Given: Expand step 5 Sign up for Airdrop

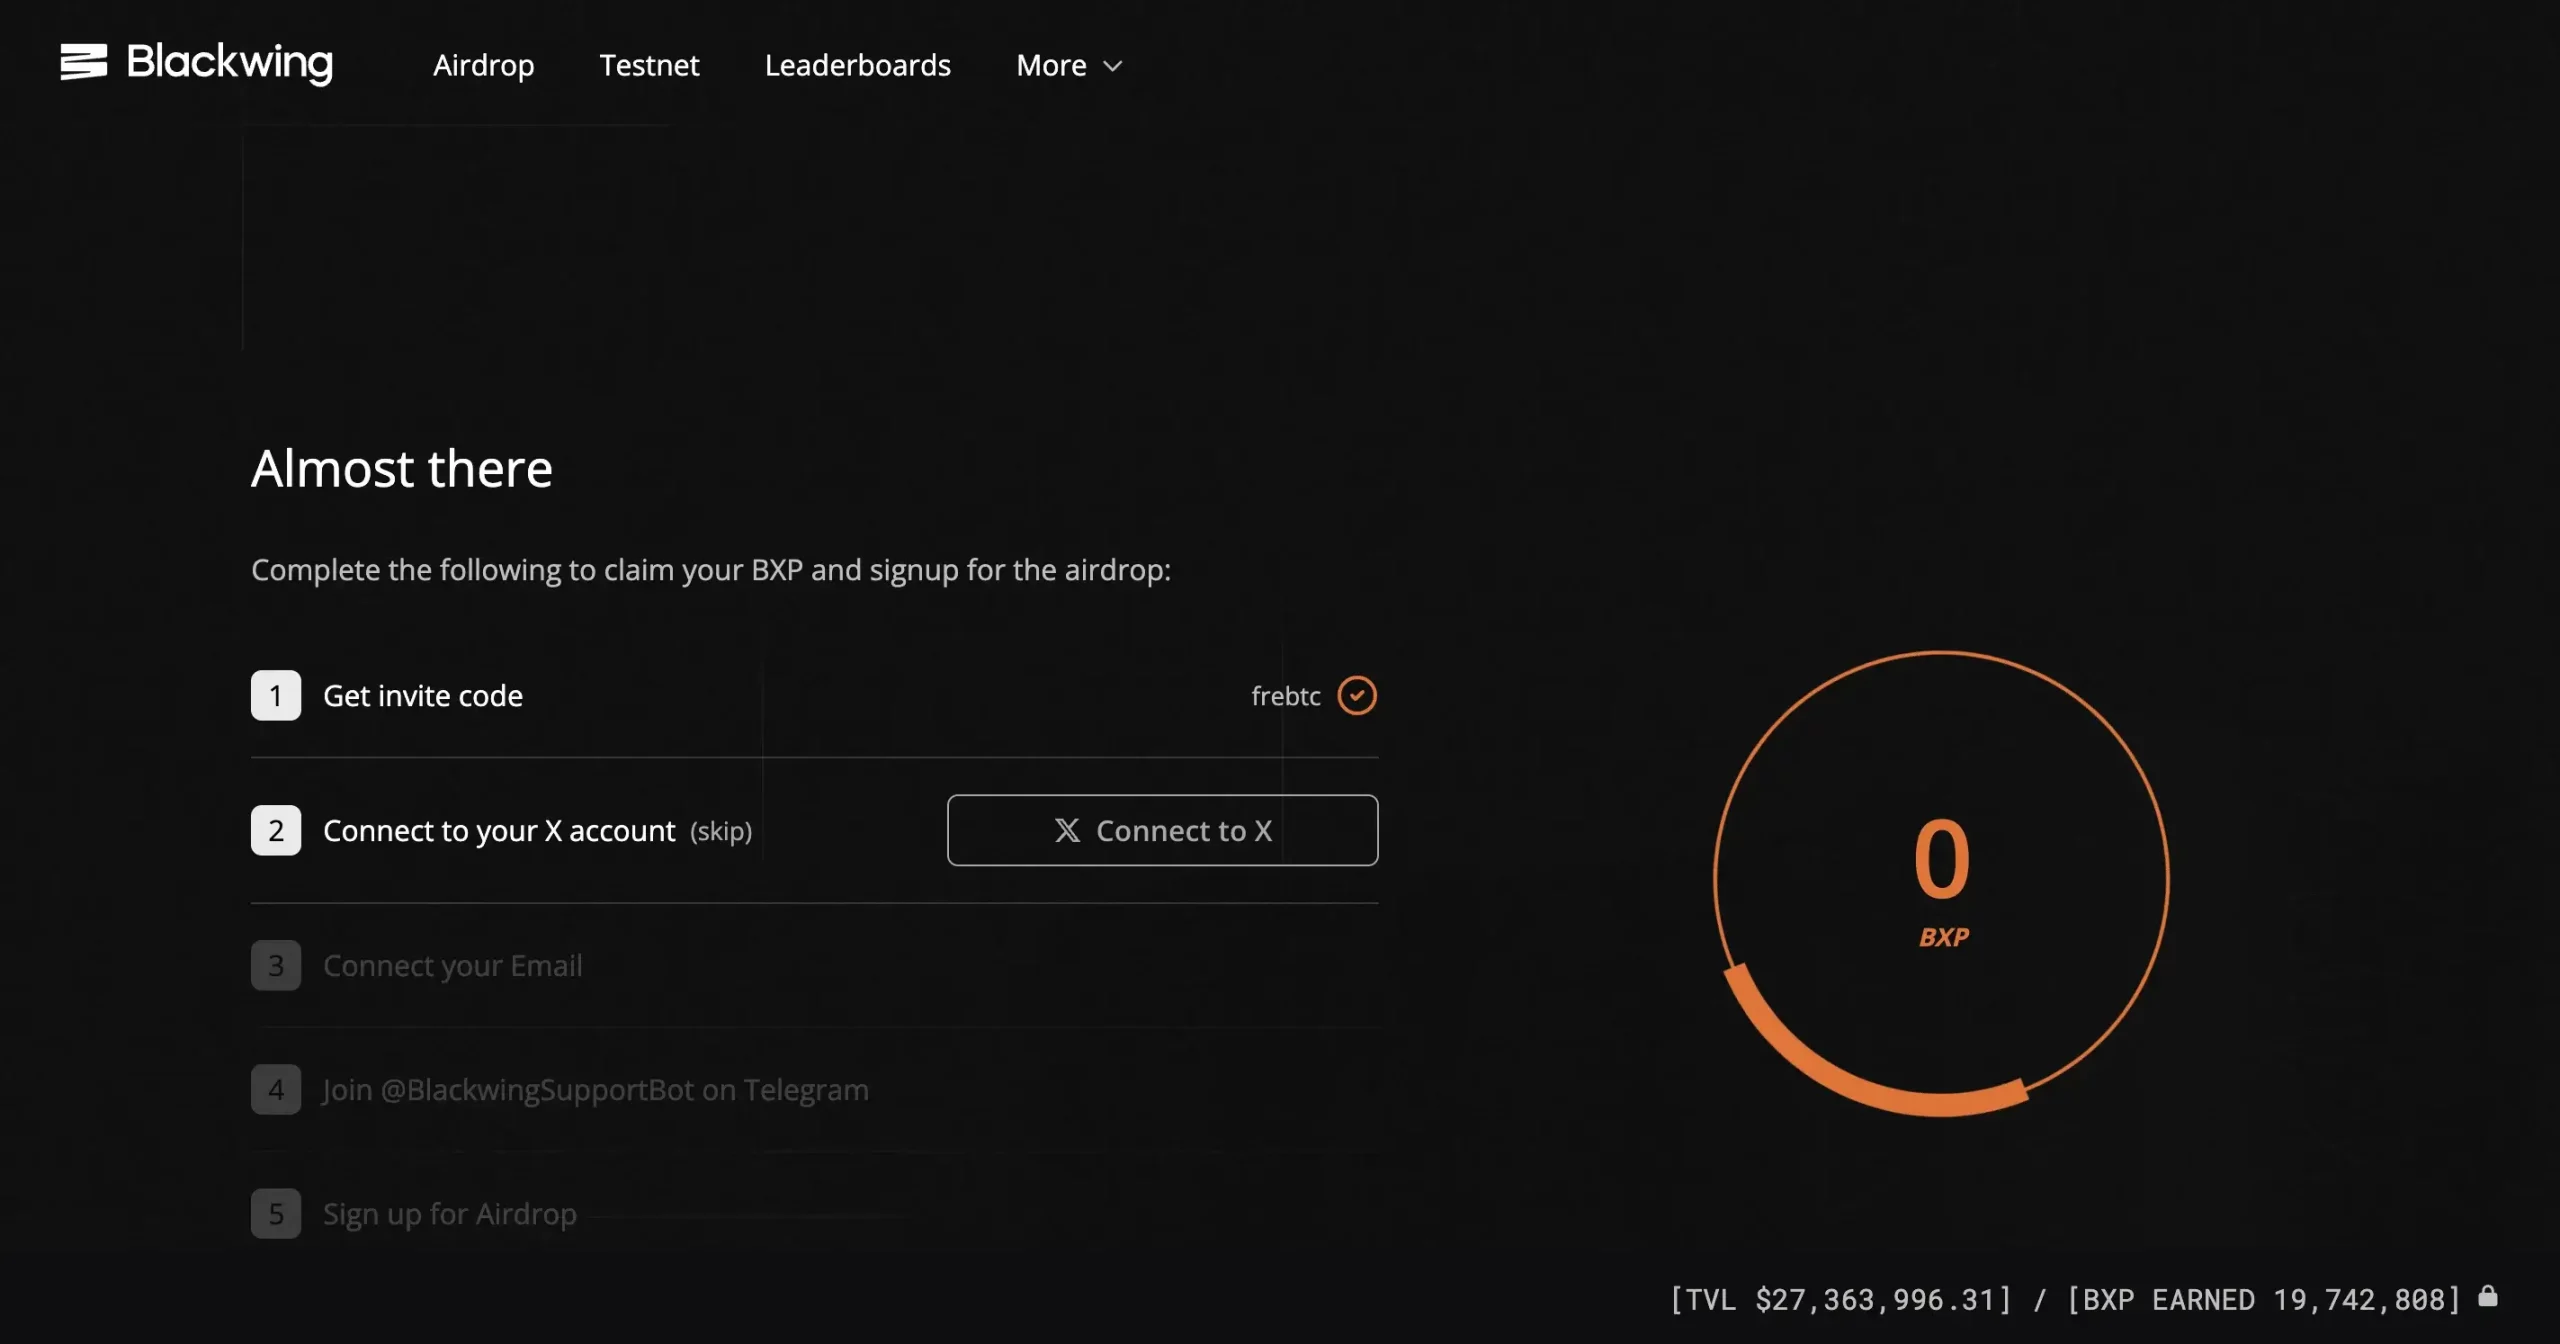Looking at the screenshot, I should 449,1212.
